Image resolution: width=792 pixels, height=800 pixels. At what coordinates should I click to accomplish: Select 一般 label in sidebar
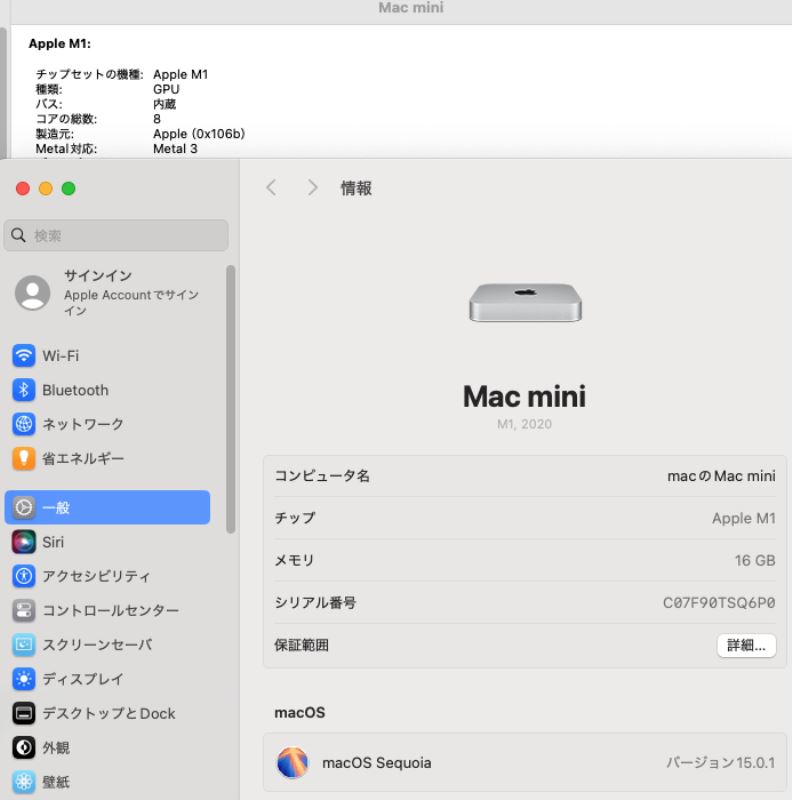pyautogui.click(x=56, y=508)
